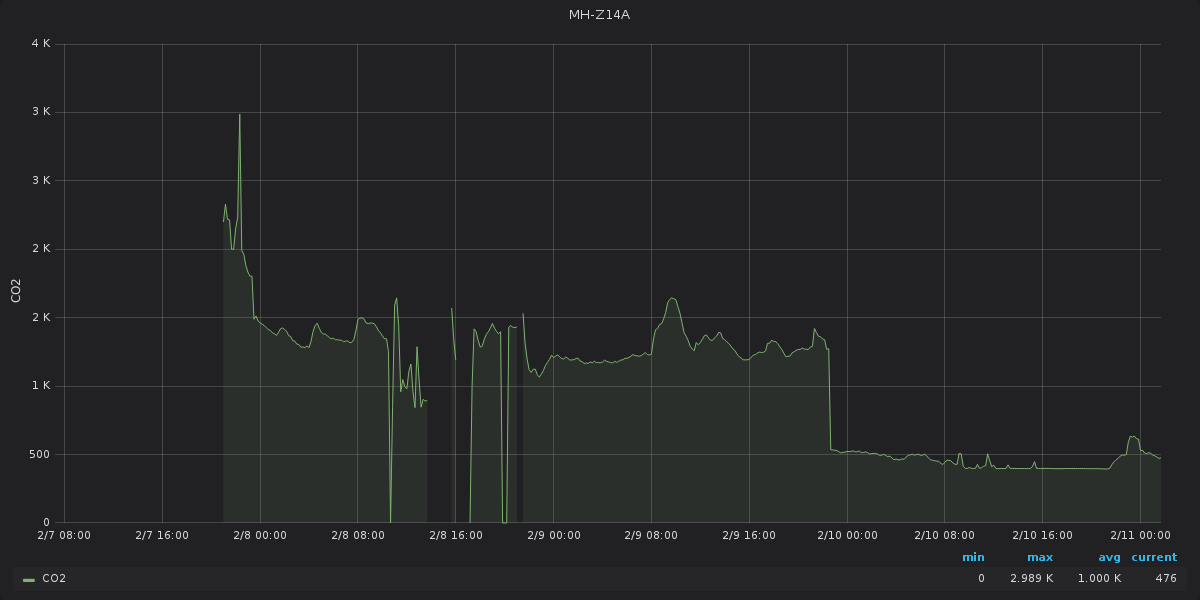Open the MH-Z14A panel title menu
This screenshot has width=1200, height=600.
[x=599, y=15]
